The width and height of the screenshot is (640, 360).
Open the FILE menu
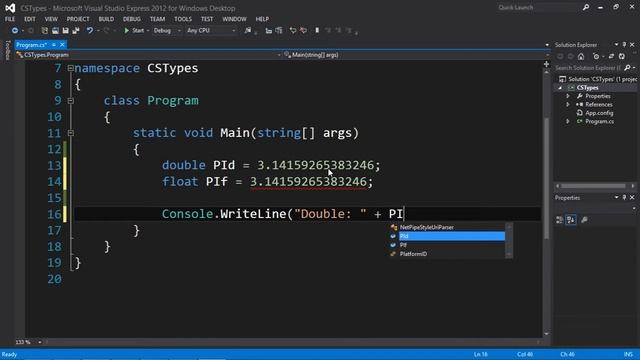pyautogui.click(x=10, y=19)
